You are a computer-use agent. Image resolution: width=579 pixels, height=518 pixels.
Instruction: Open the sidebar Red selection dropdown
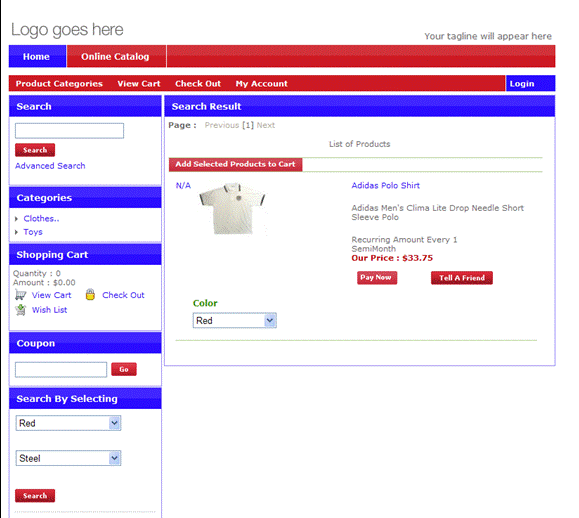[x=68, y=423]
